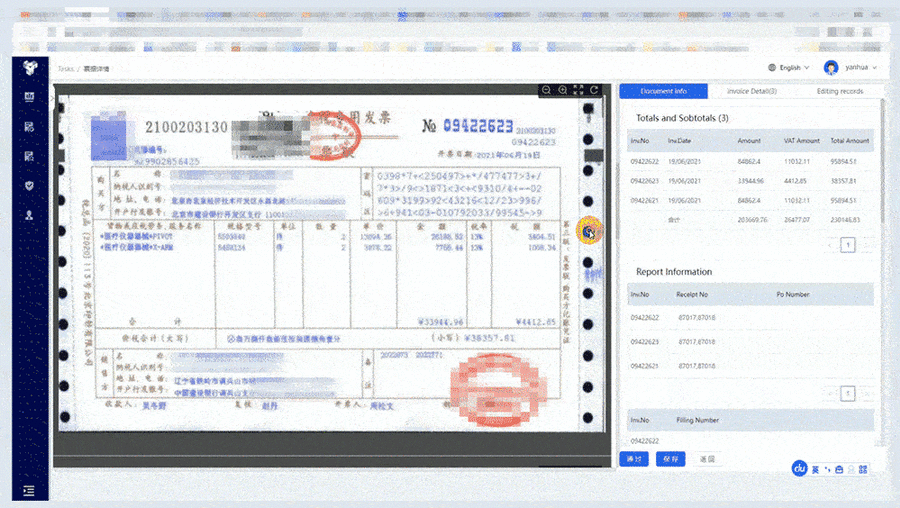Click Total Amount value 38357.81
The width and height of the screenshot is (900, 508).
(843, 181)
